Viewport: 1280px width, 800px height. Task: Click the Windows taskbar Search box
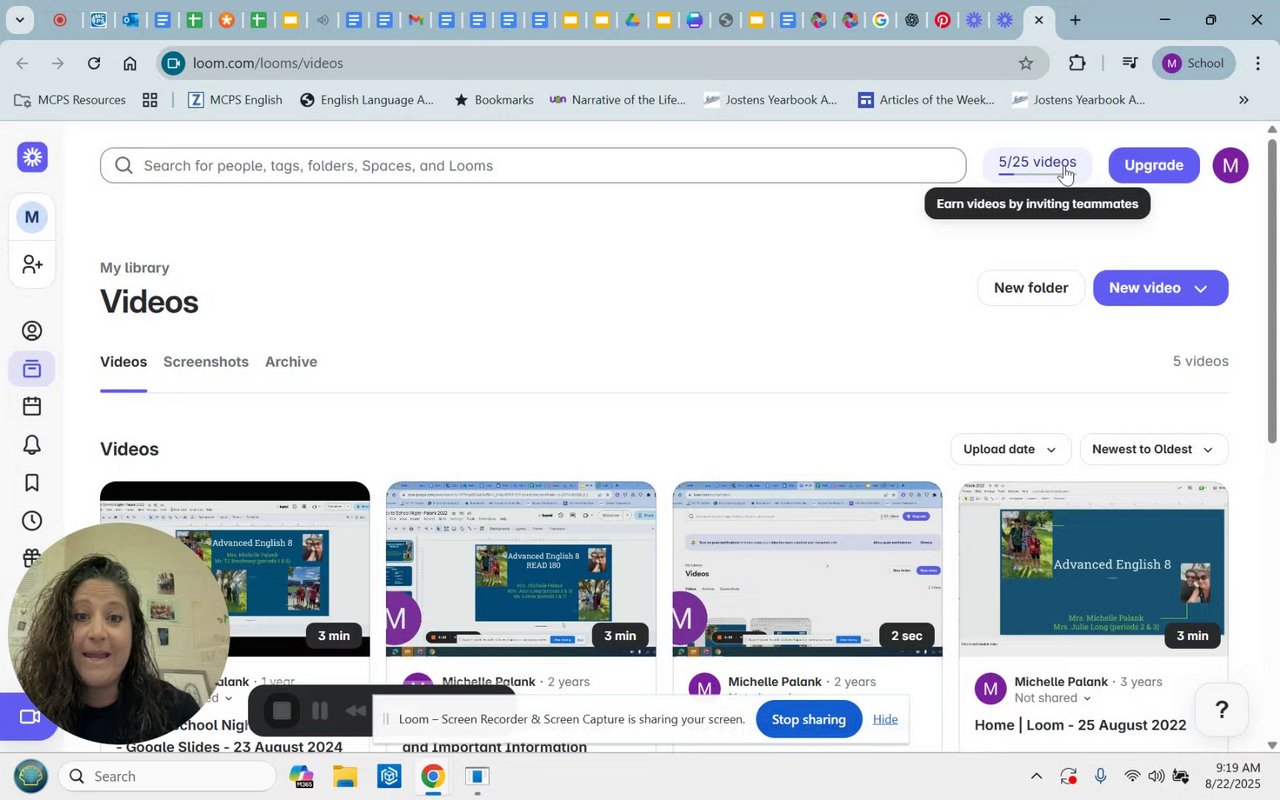167,776
